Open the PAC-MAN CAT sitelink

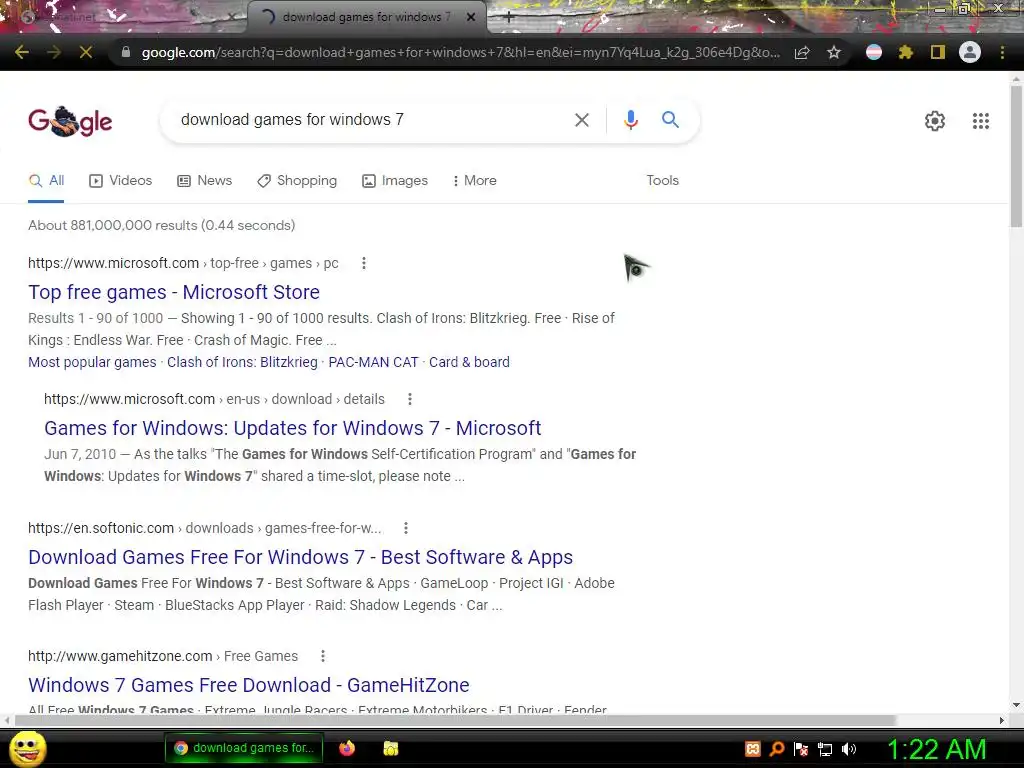(374, 362)
